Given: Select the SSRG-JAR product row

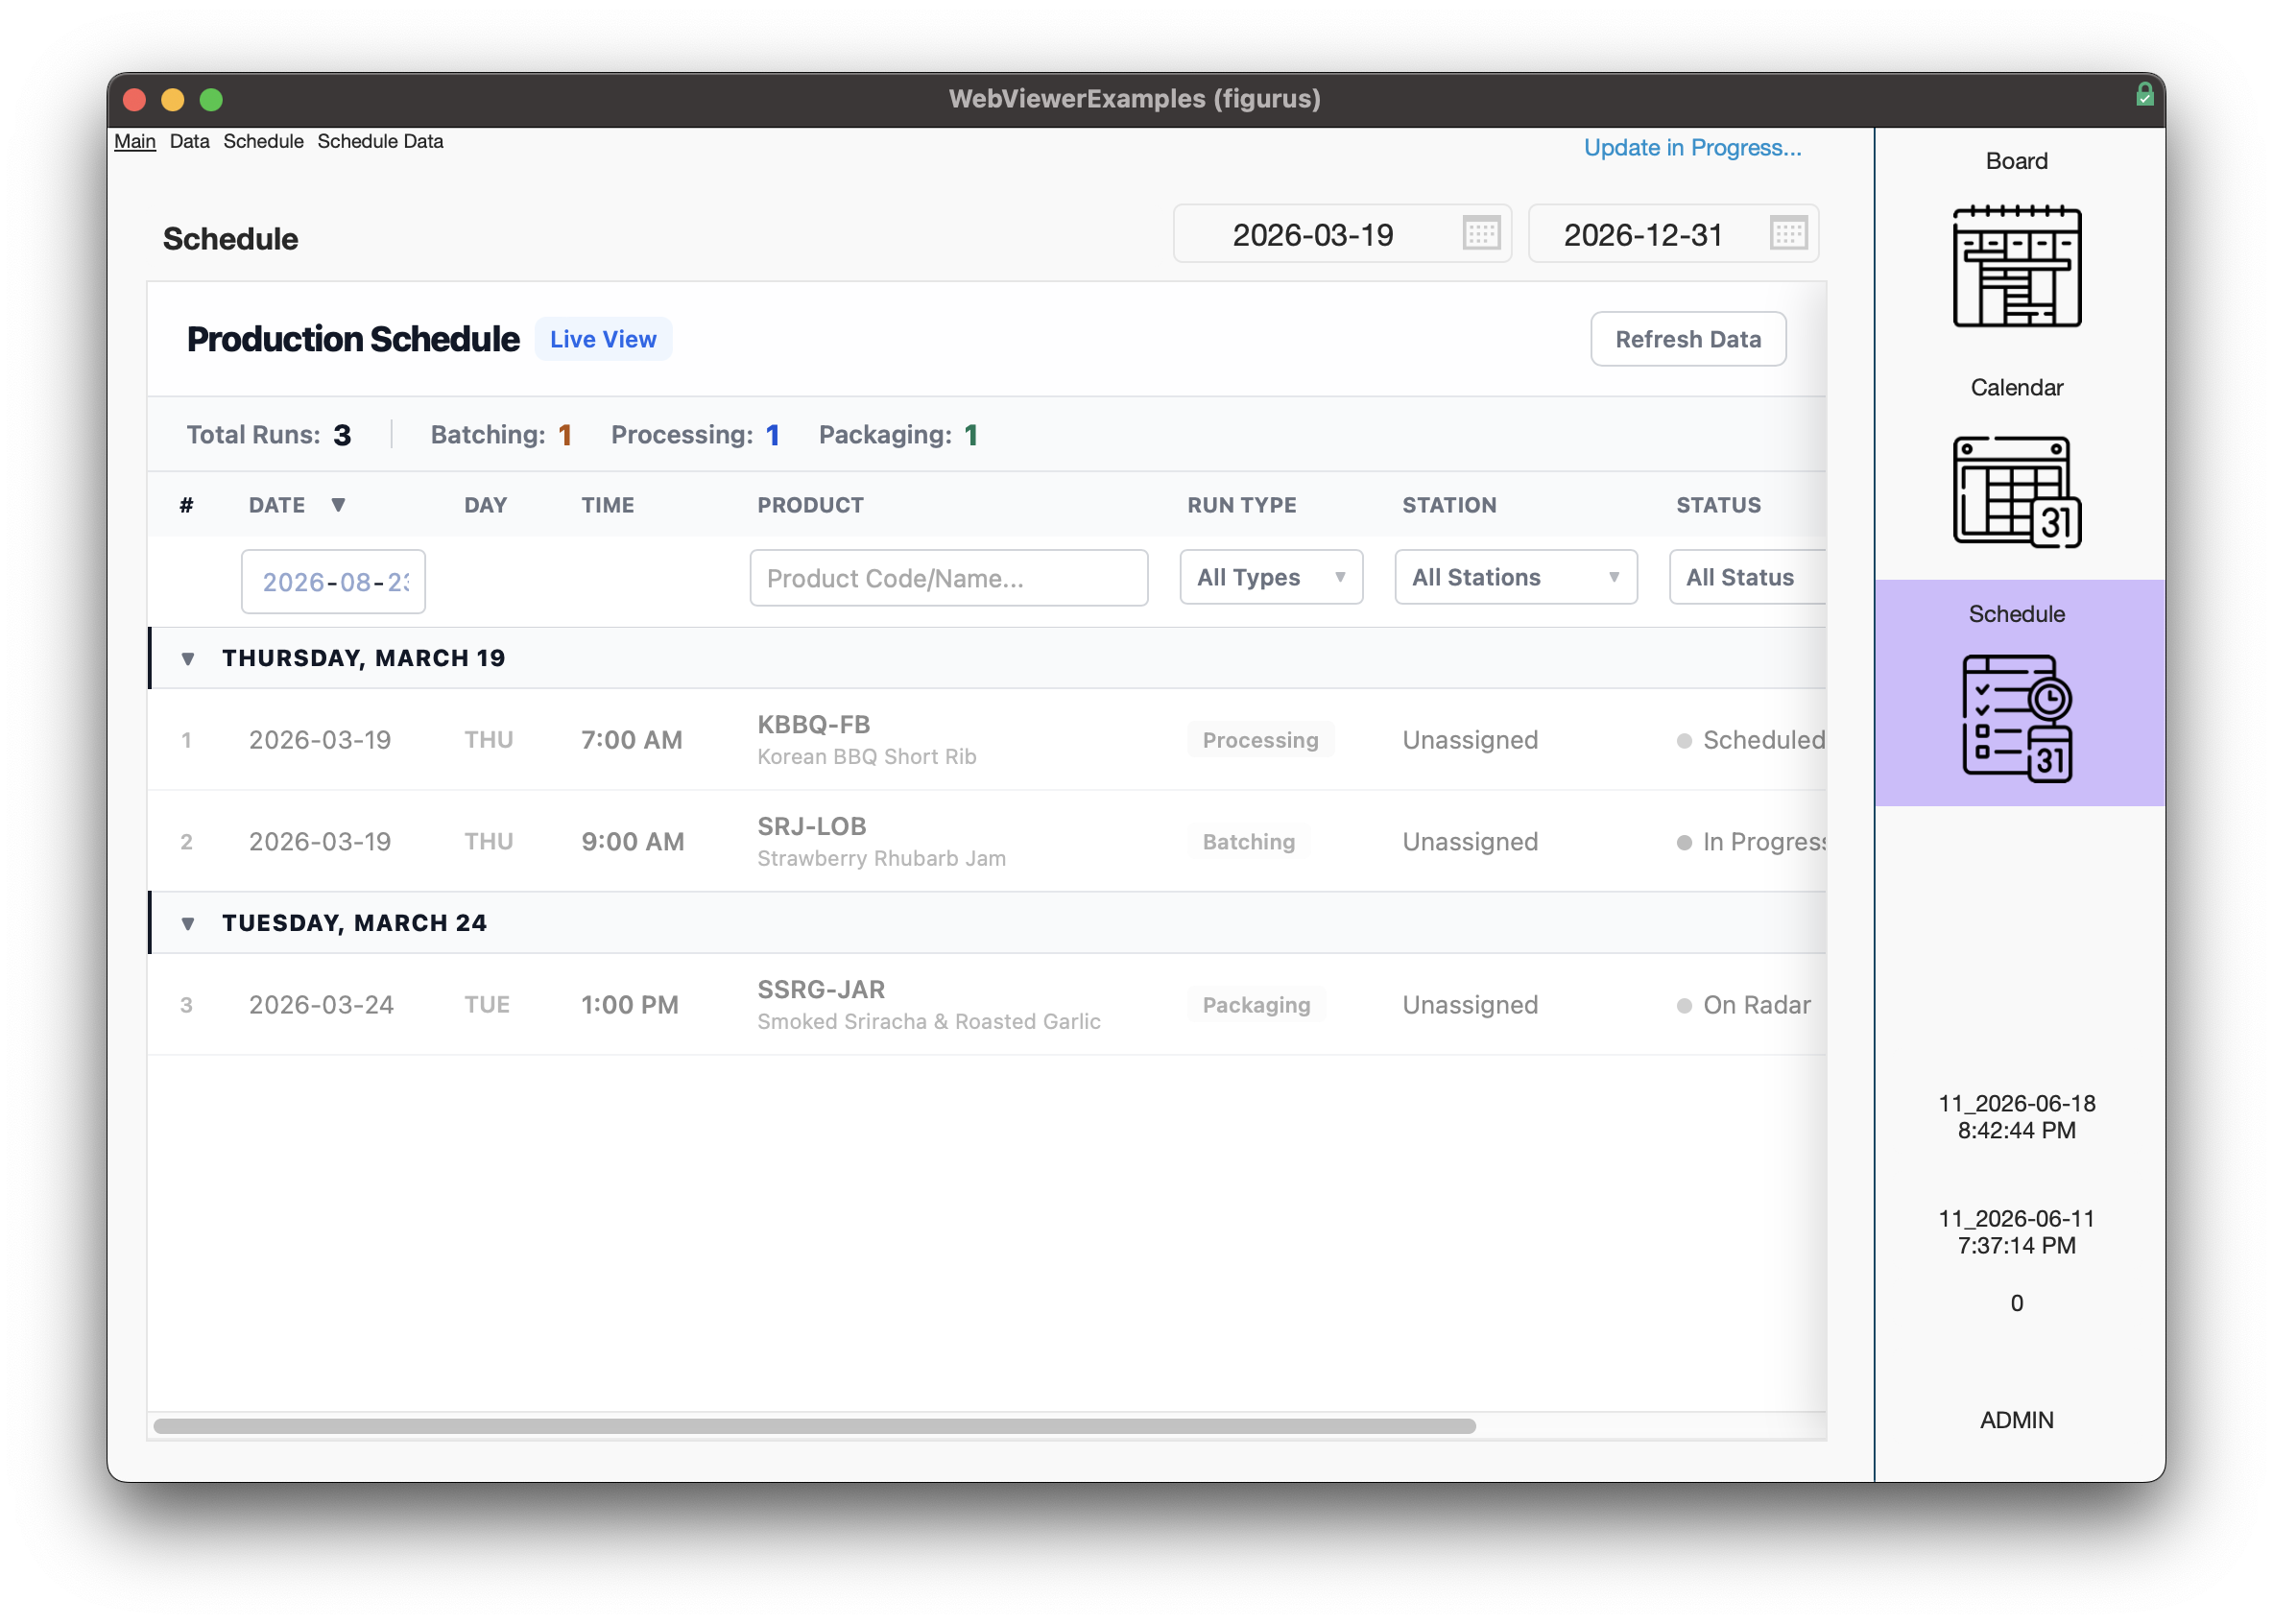Looking at the screenshot, I should [x=986, y=1005].
